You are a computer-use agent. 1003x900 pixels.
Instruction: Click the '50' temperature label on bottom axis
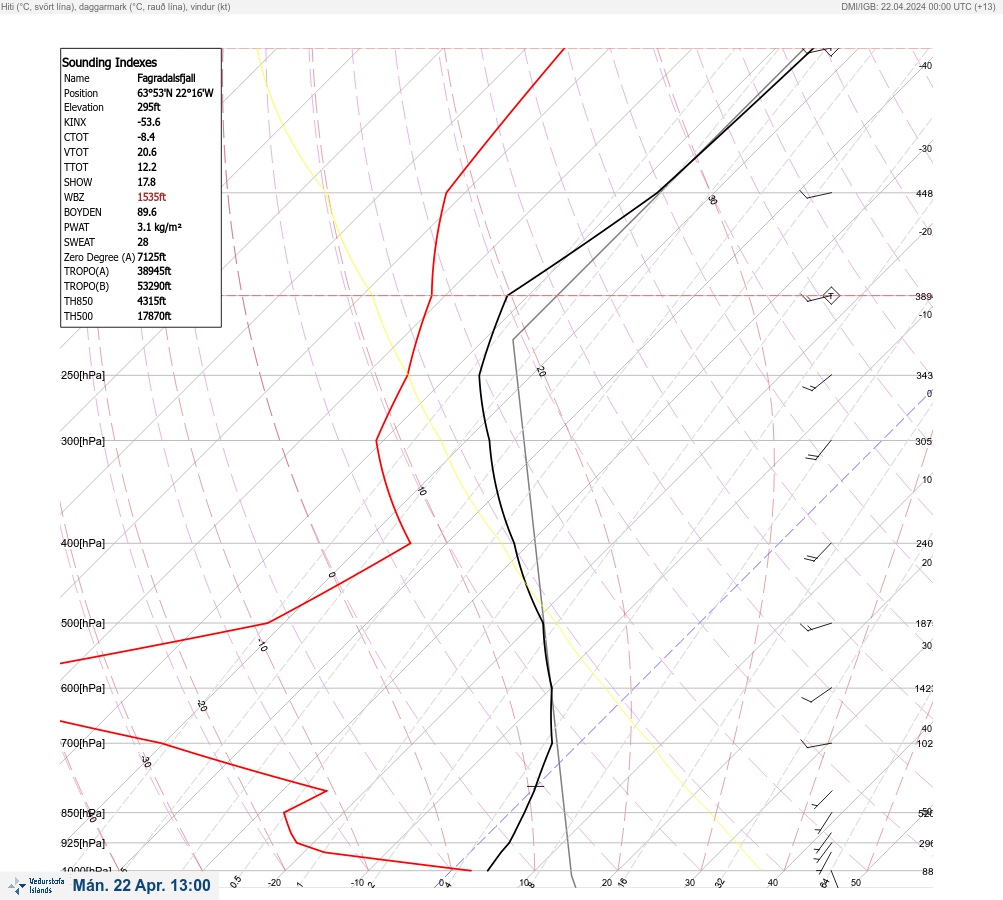pyautogui.click(x=856, y=883)
